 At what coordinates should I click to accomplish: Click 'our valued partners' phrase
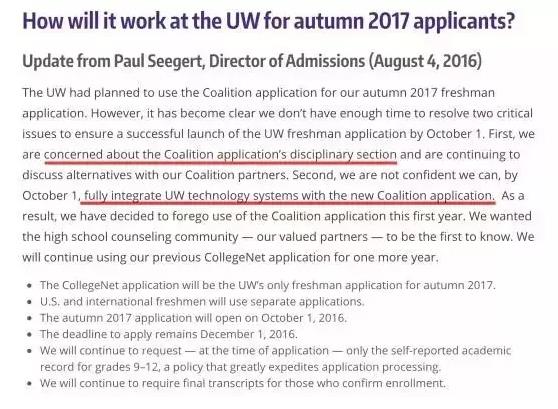coord(312,237)
